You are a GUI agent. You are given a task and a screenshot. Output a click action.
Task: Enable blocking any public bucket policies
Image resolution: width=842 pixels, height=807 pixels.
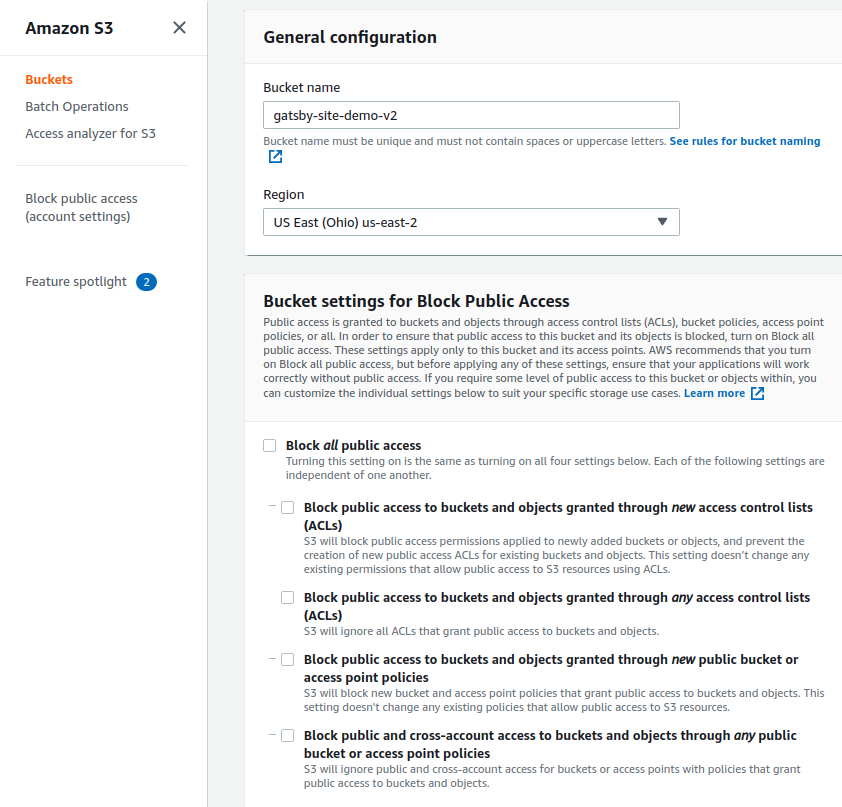[287, 735]
